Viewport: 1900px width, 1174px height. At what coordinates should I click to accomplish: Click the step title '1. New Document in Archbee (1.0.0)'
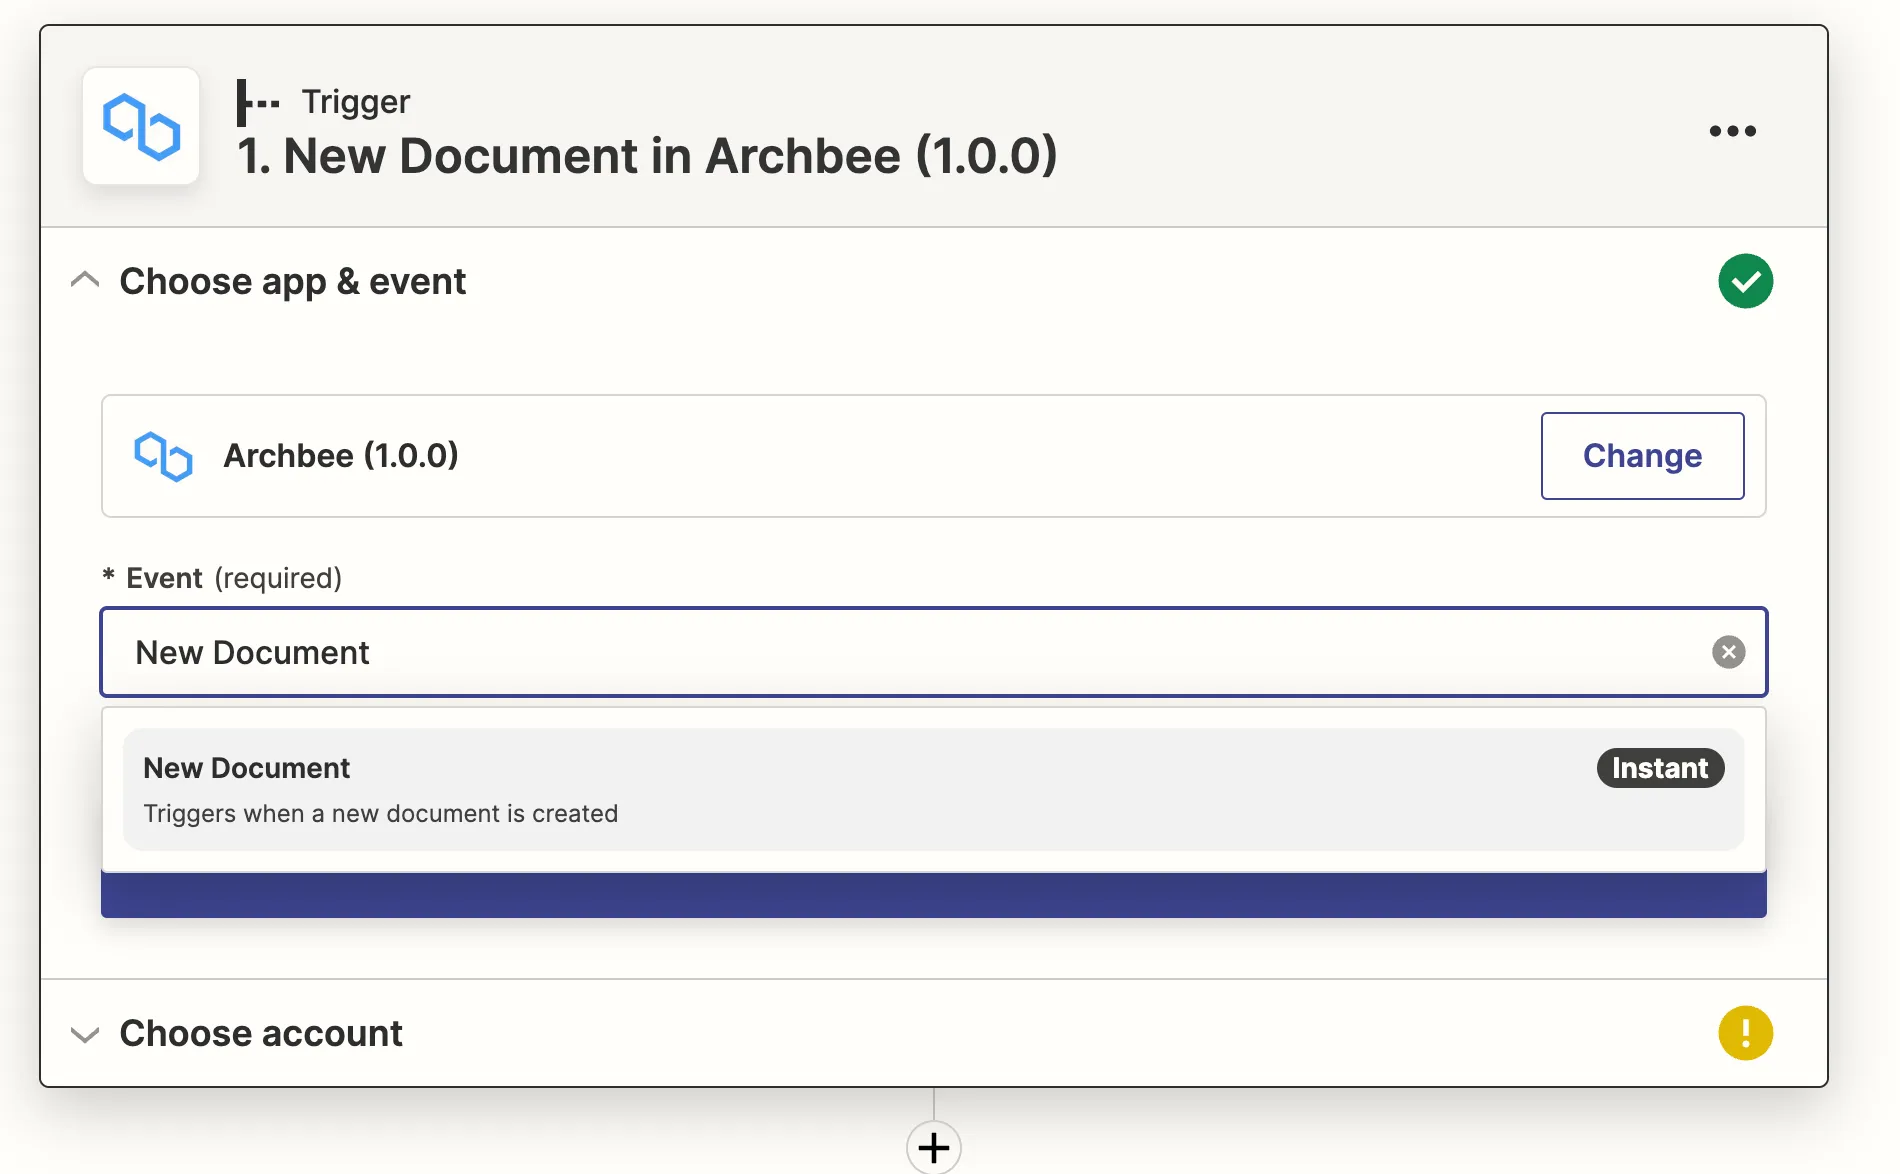pos(647,156)
